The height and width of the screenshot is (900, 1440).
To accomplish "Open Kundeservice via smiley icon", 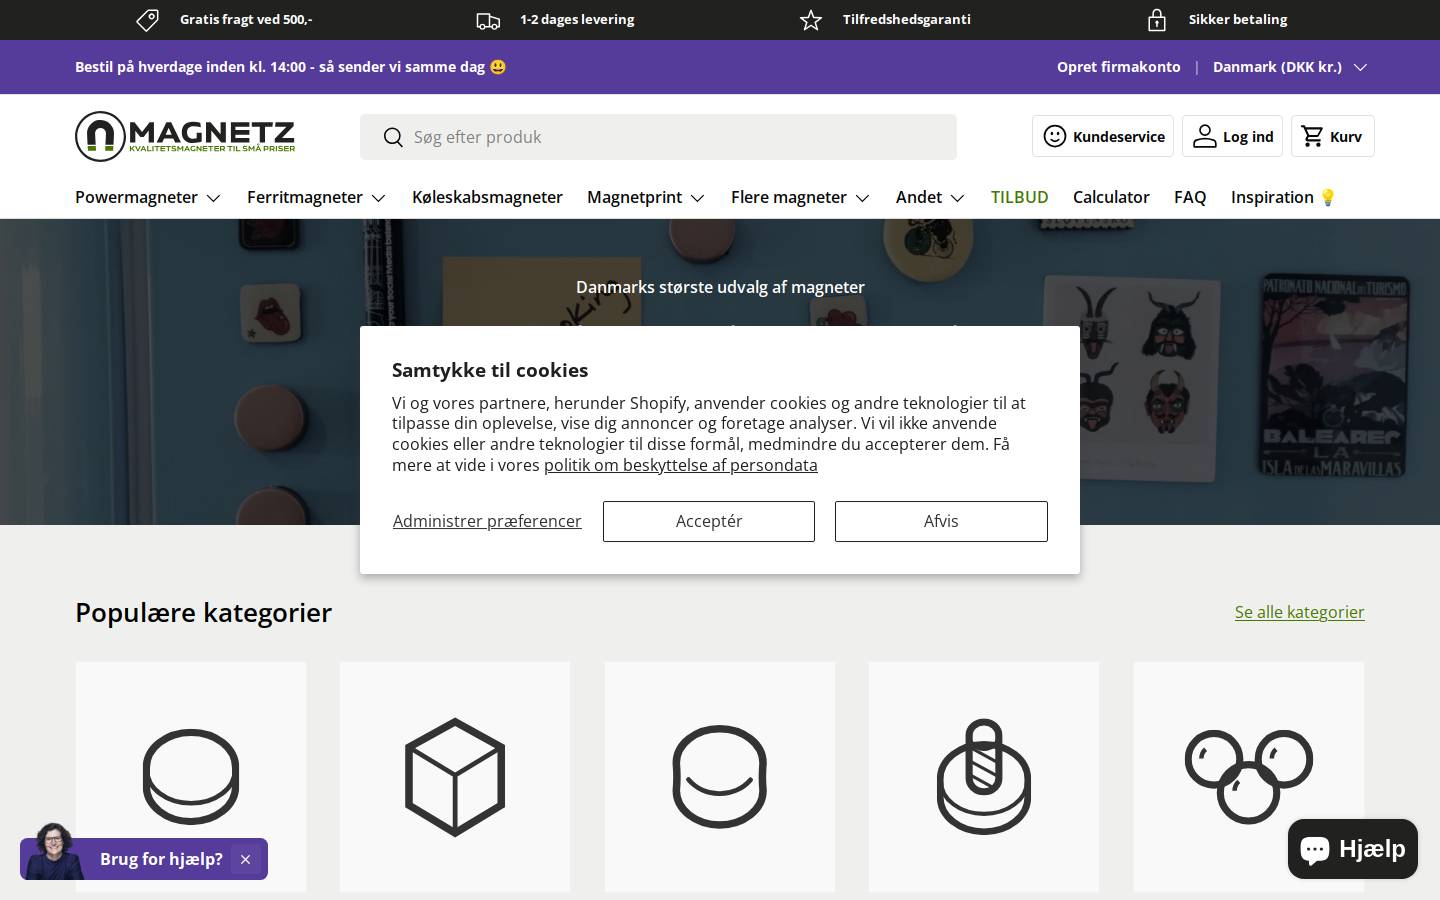I will 1055,136.
